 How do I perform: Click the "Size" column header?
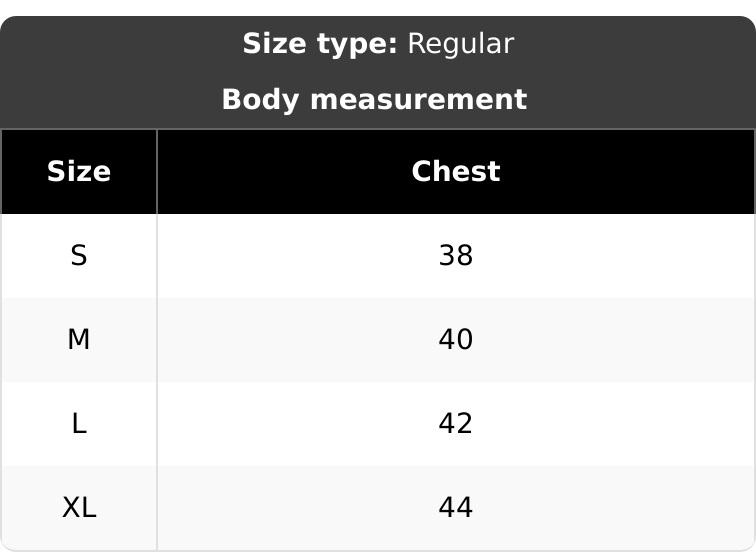coord(79,172)
